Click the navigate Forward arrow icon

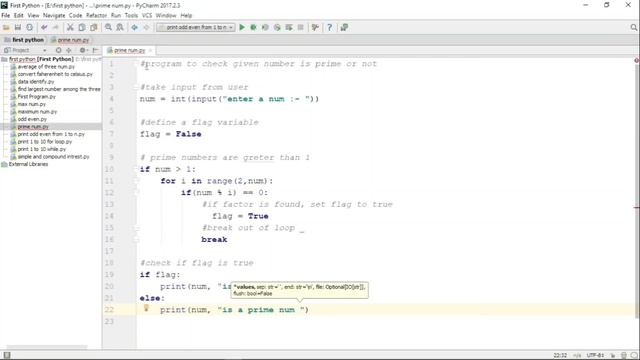tap(146, 27)
